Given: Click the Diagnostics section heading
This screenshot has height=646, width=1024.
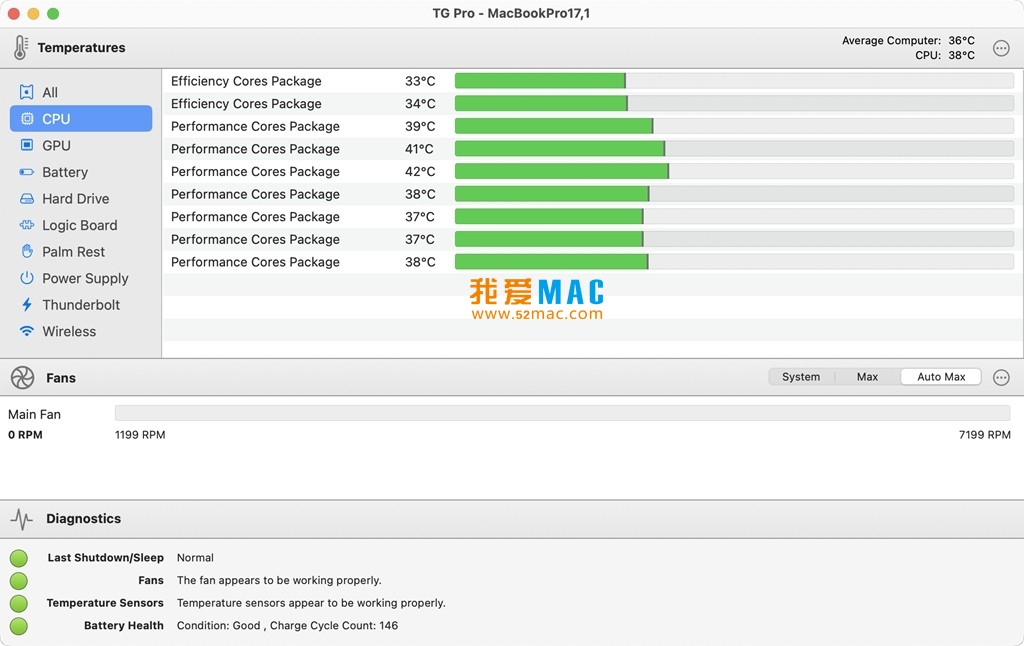Looking at the screenshot, I should [84, 519].
